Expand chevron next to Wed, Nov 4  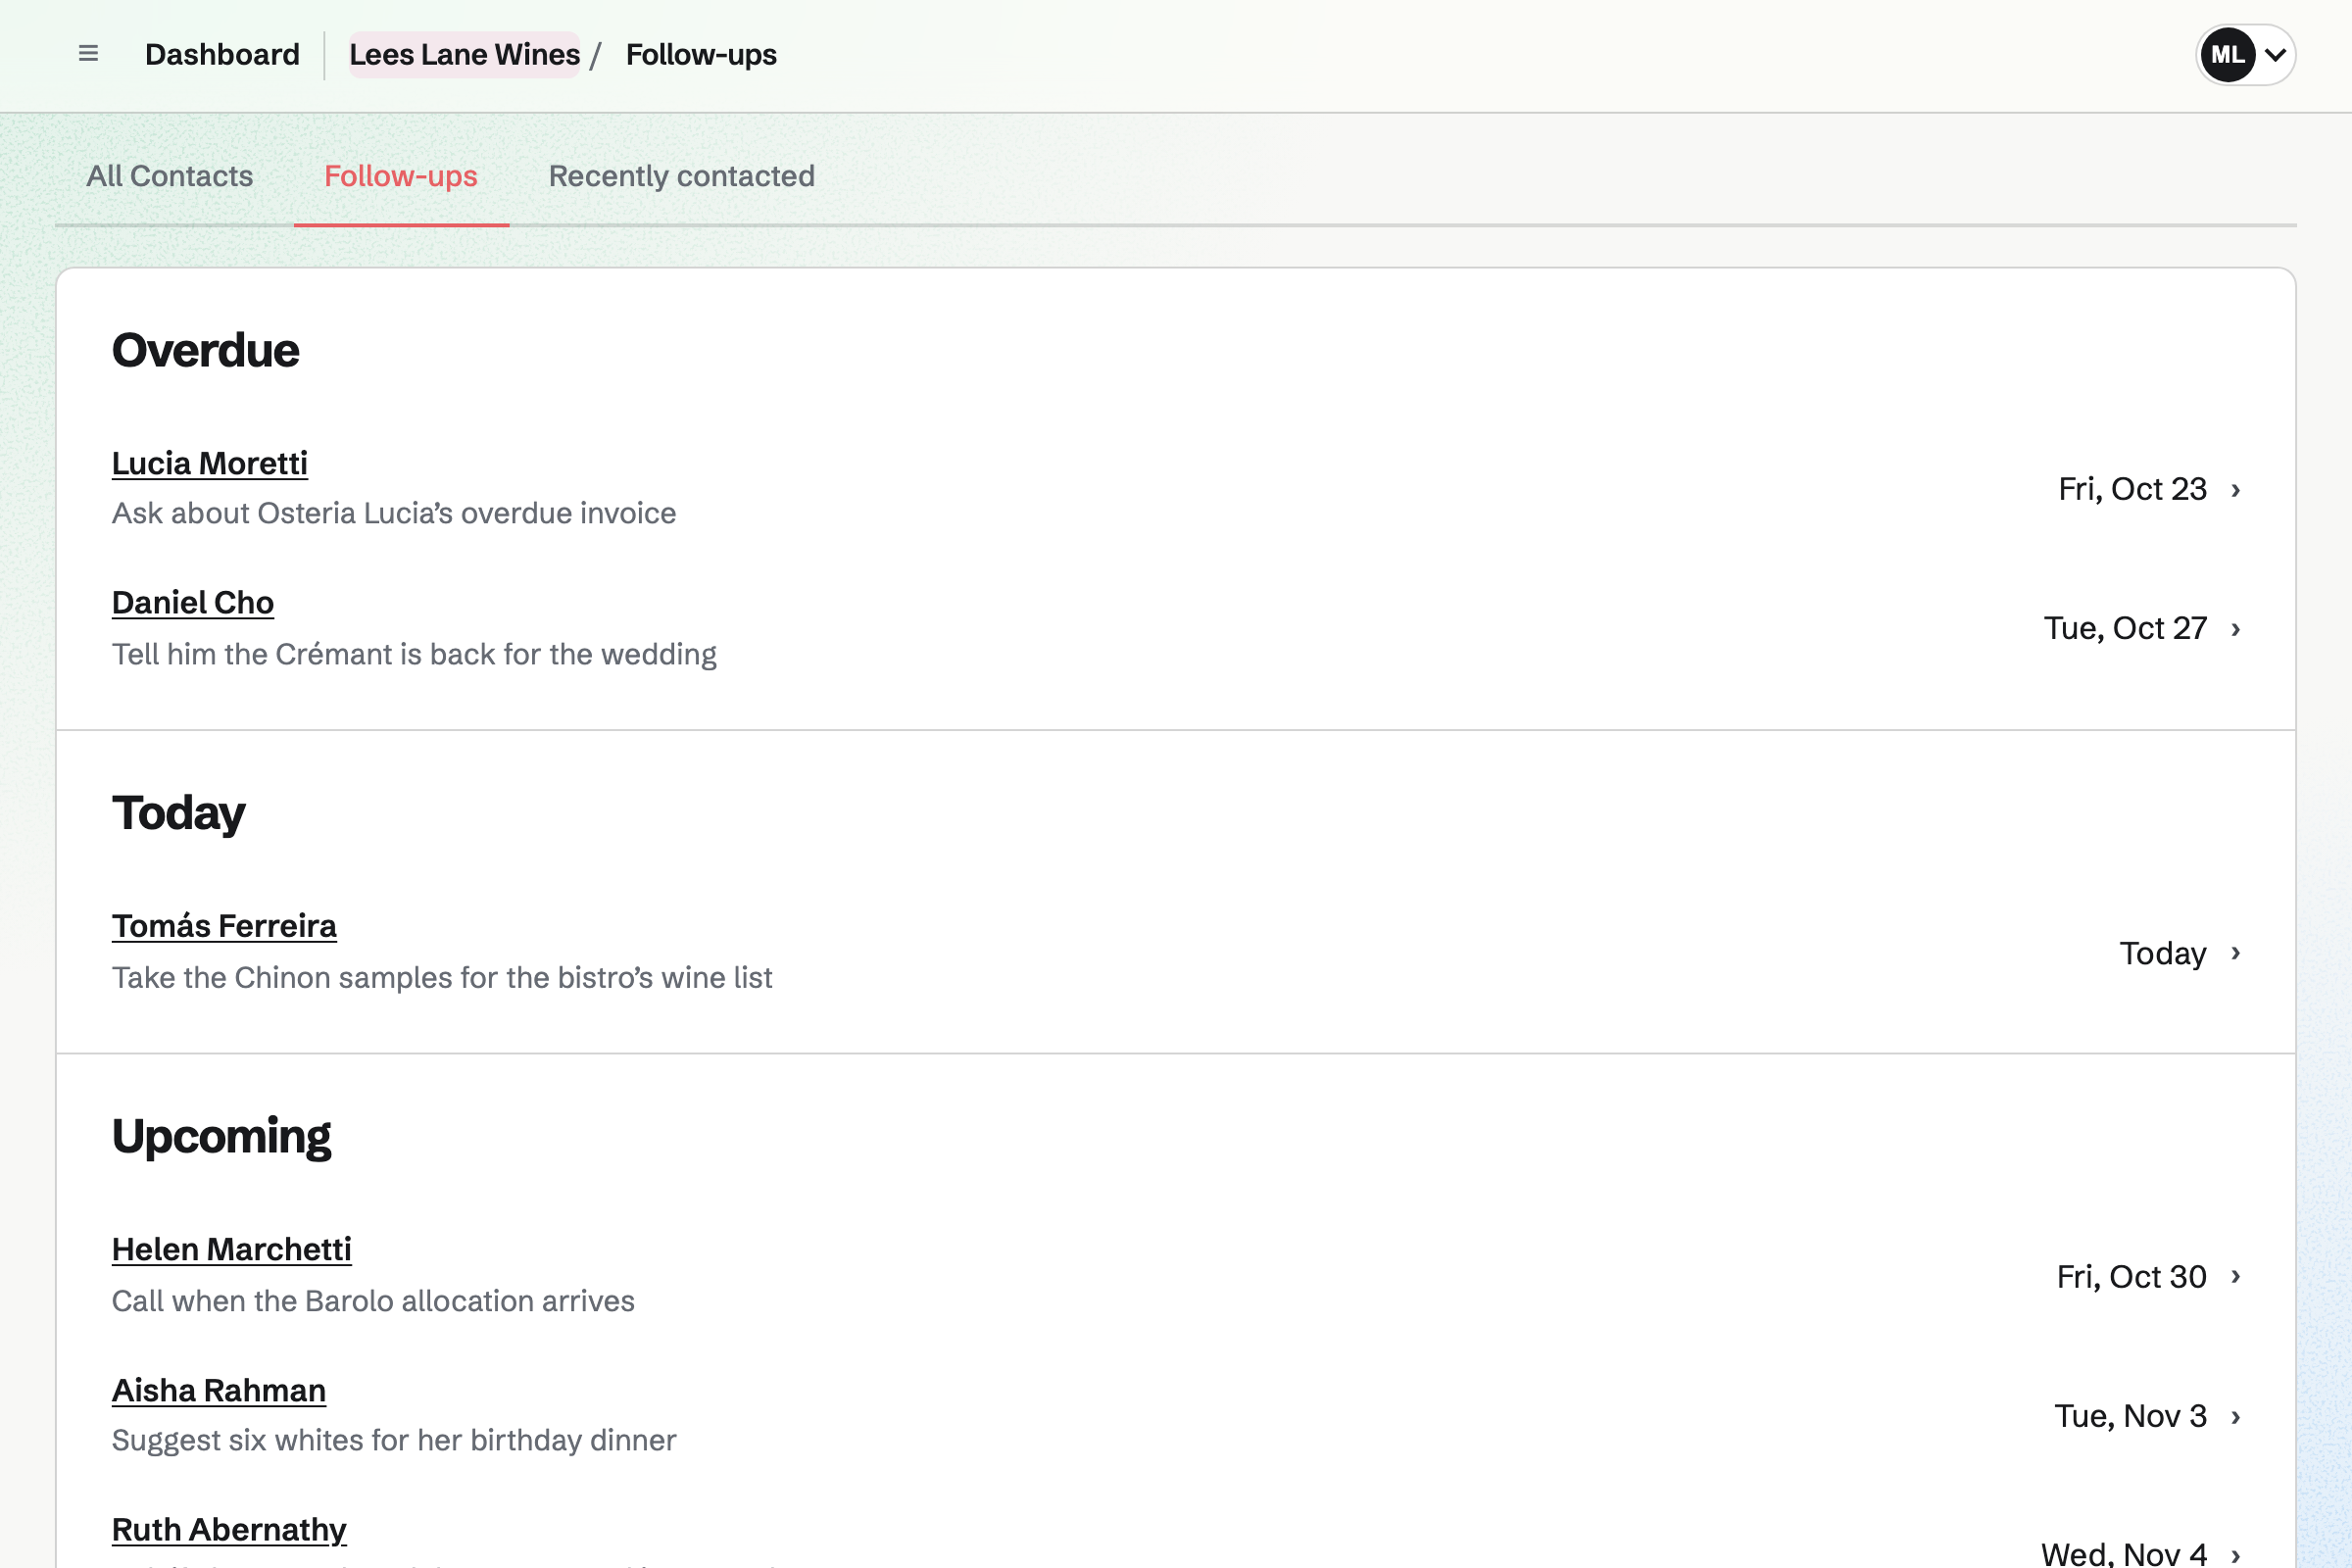click(x=2236, y=1555)
